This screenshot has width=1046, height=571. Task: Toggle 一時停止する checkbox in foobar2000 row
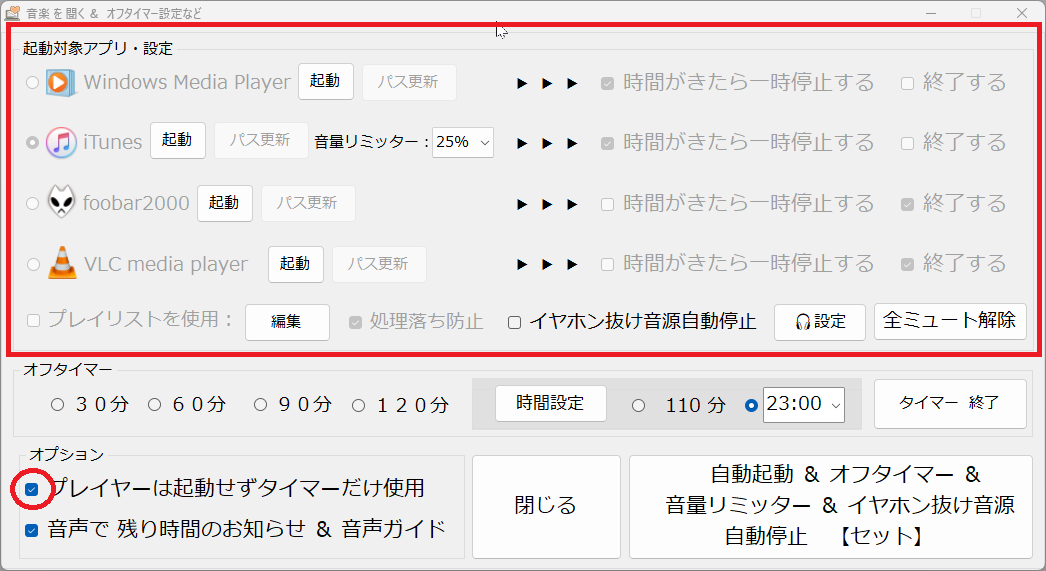[x=607, y=204]
